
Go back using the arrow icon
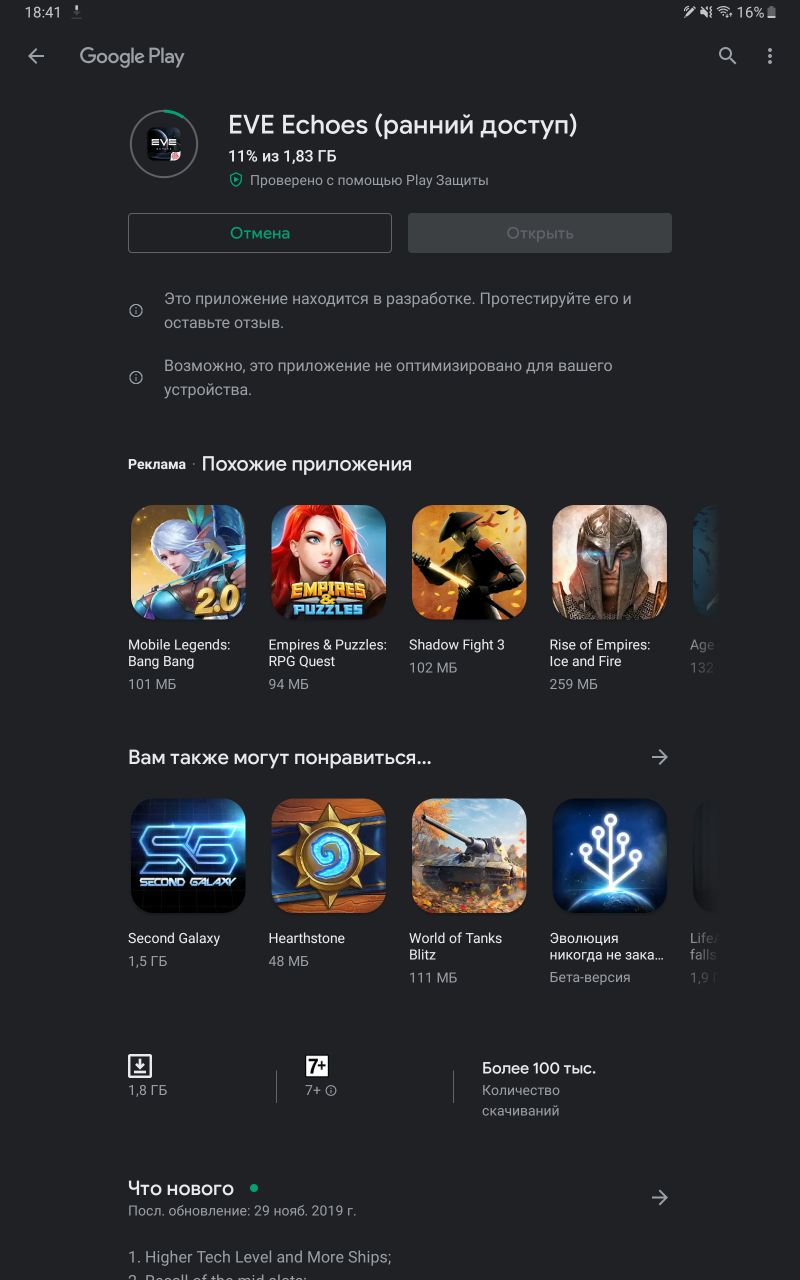36,56
